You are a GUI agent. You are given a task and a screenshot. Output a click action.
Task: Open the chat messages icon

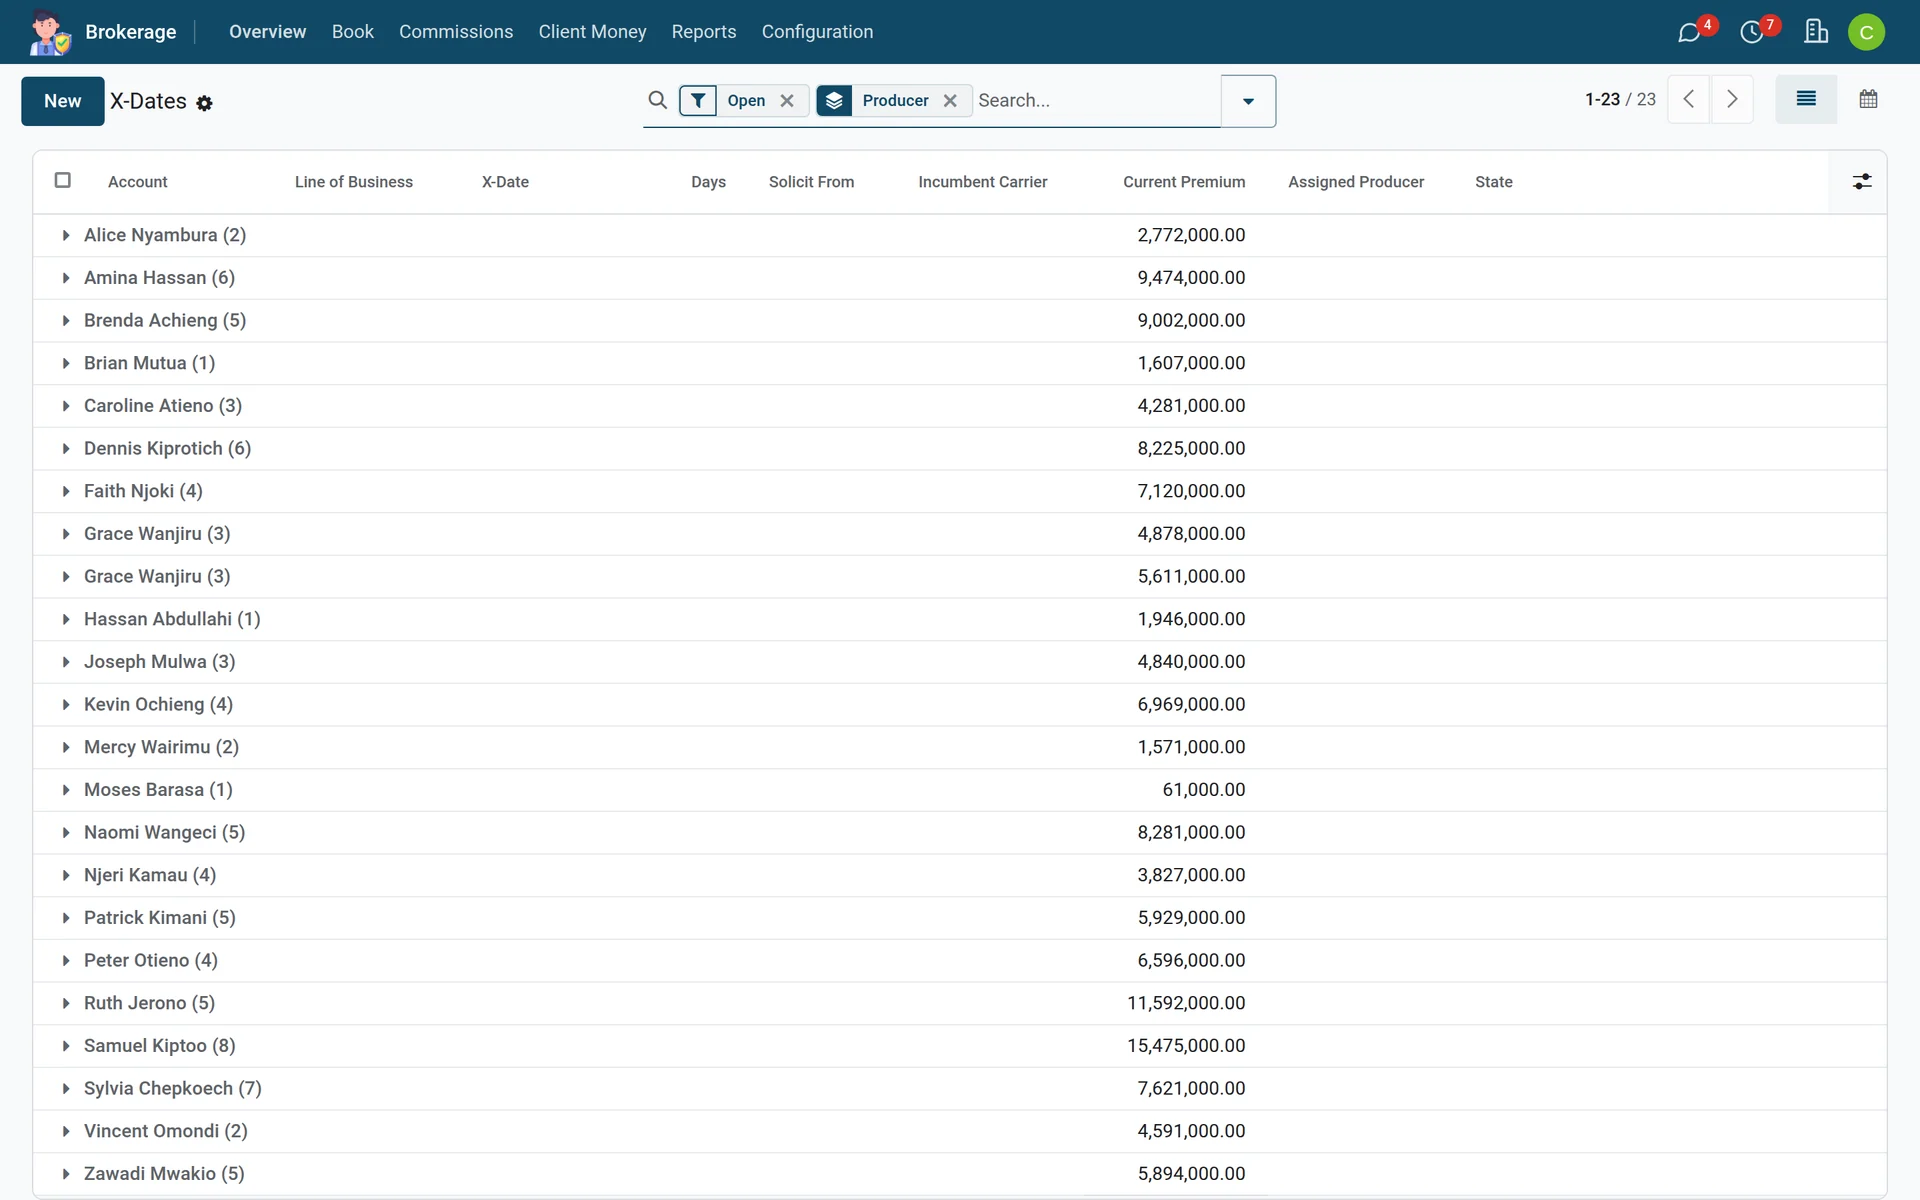[x=1689, y=33]
